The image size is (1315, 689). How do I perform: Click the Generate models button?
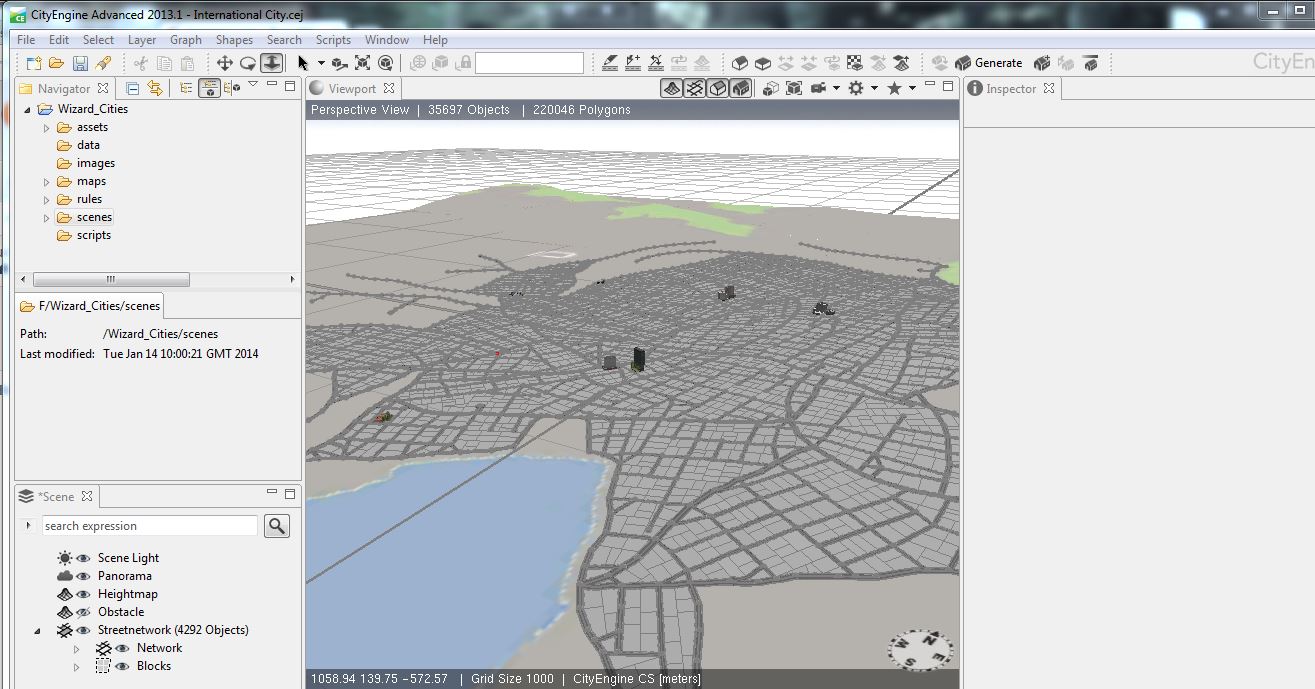(x=988, y=63)
